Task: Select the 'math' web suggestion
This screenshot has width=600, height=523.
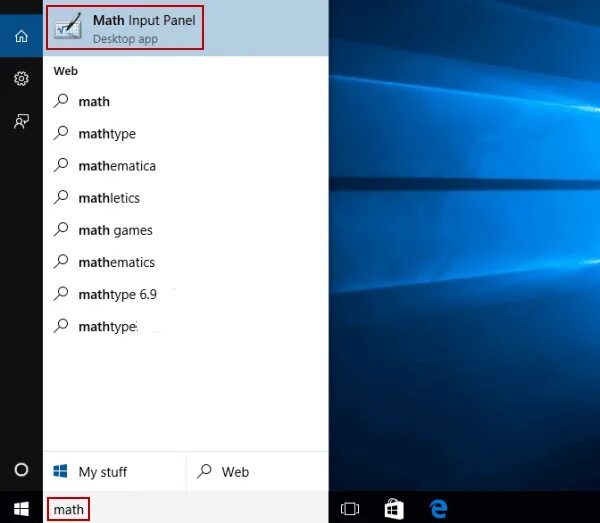Action: pyautogui.click(x=186, y=101)
